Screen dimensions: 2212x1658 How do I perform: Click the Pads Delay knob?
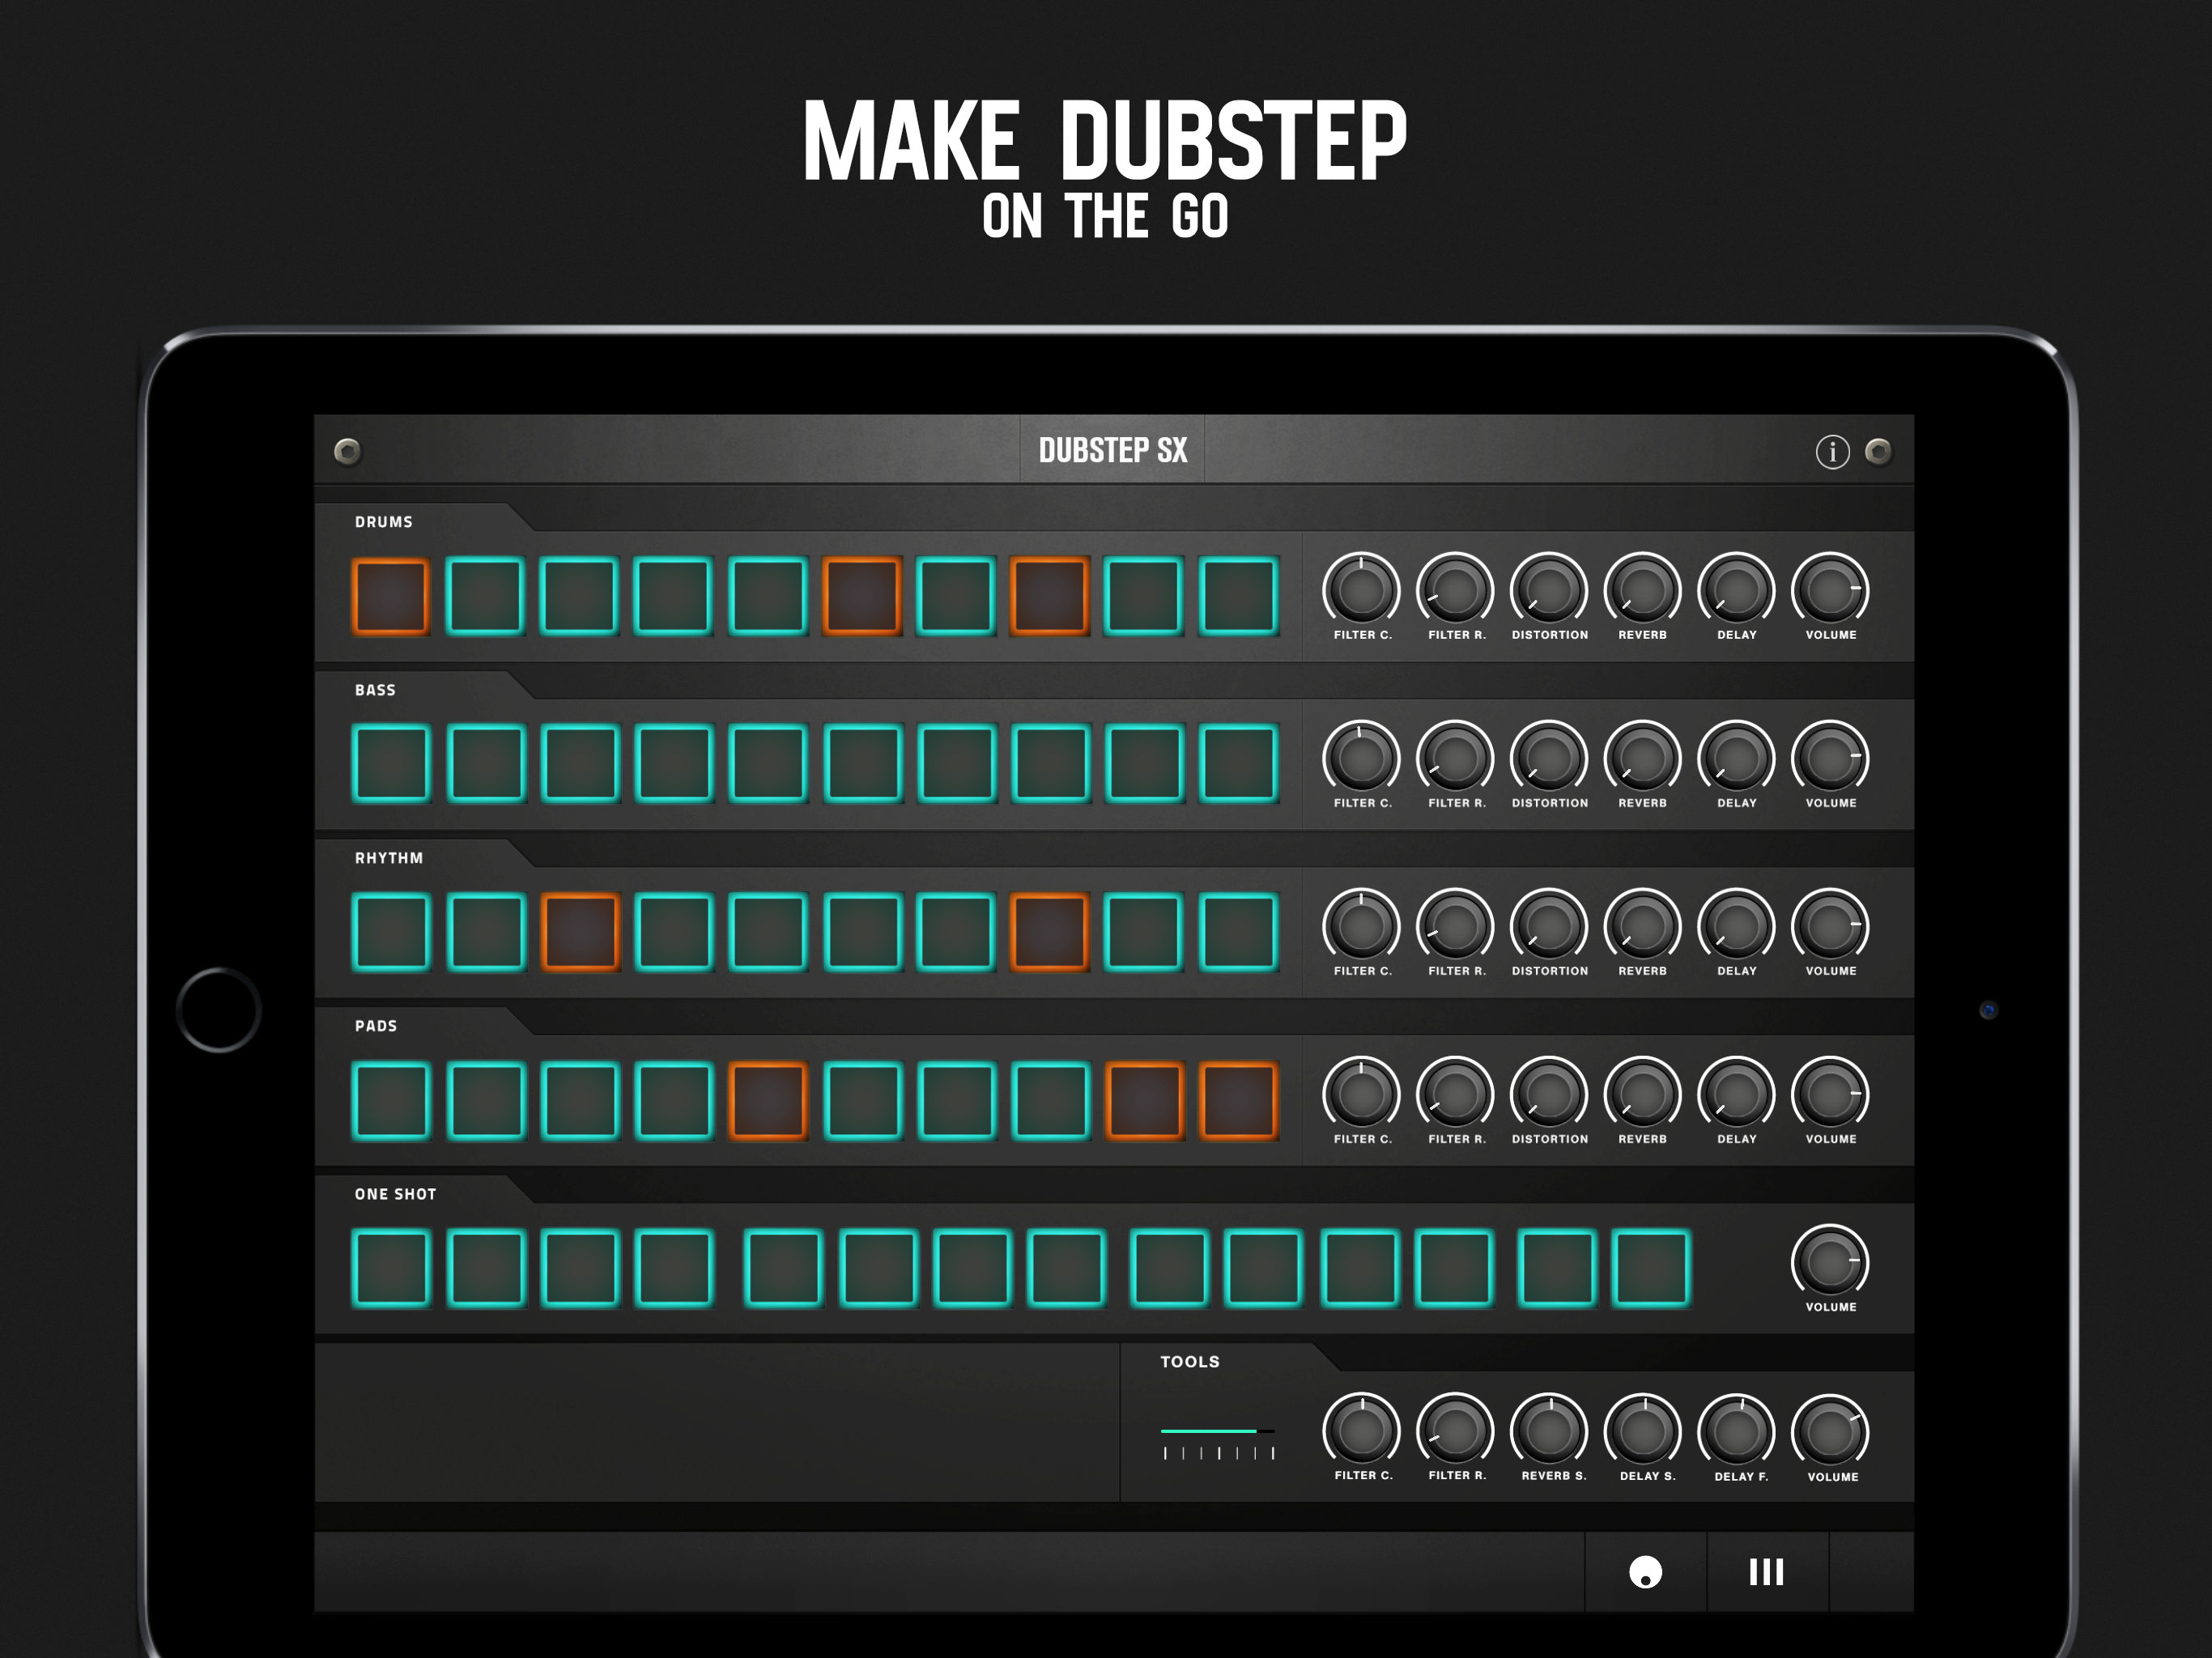point(1737,1095)
